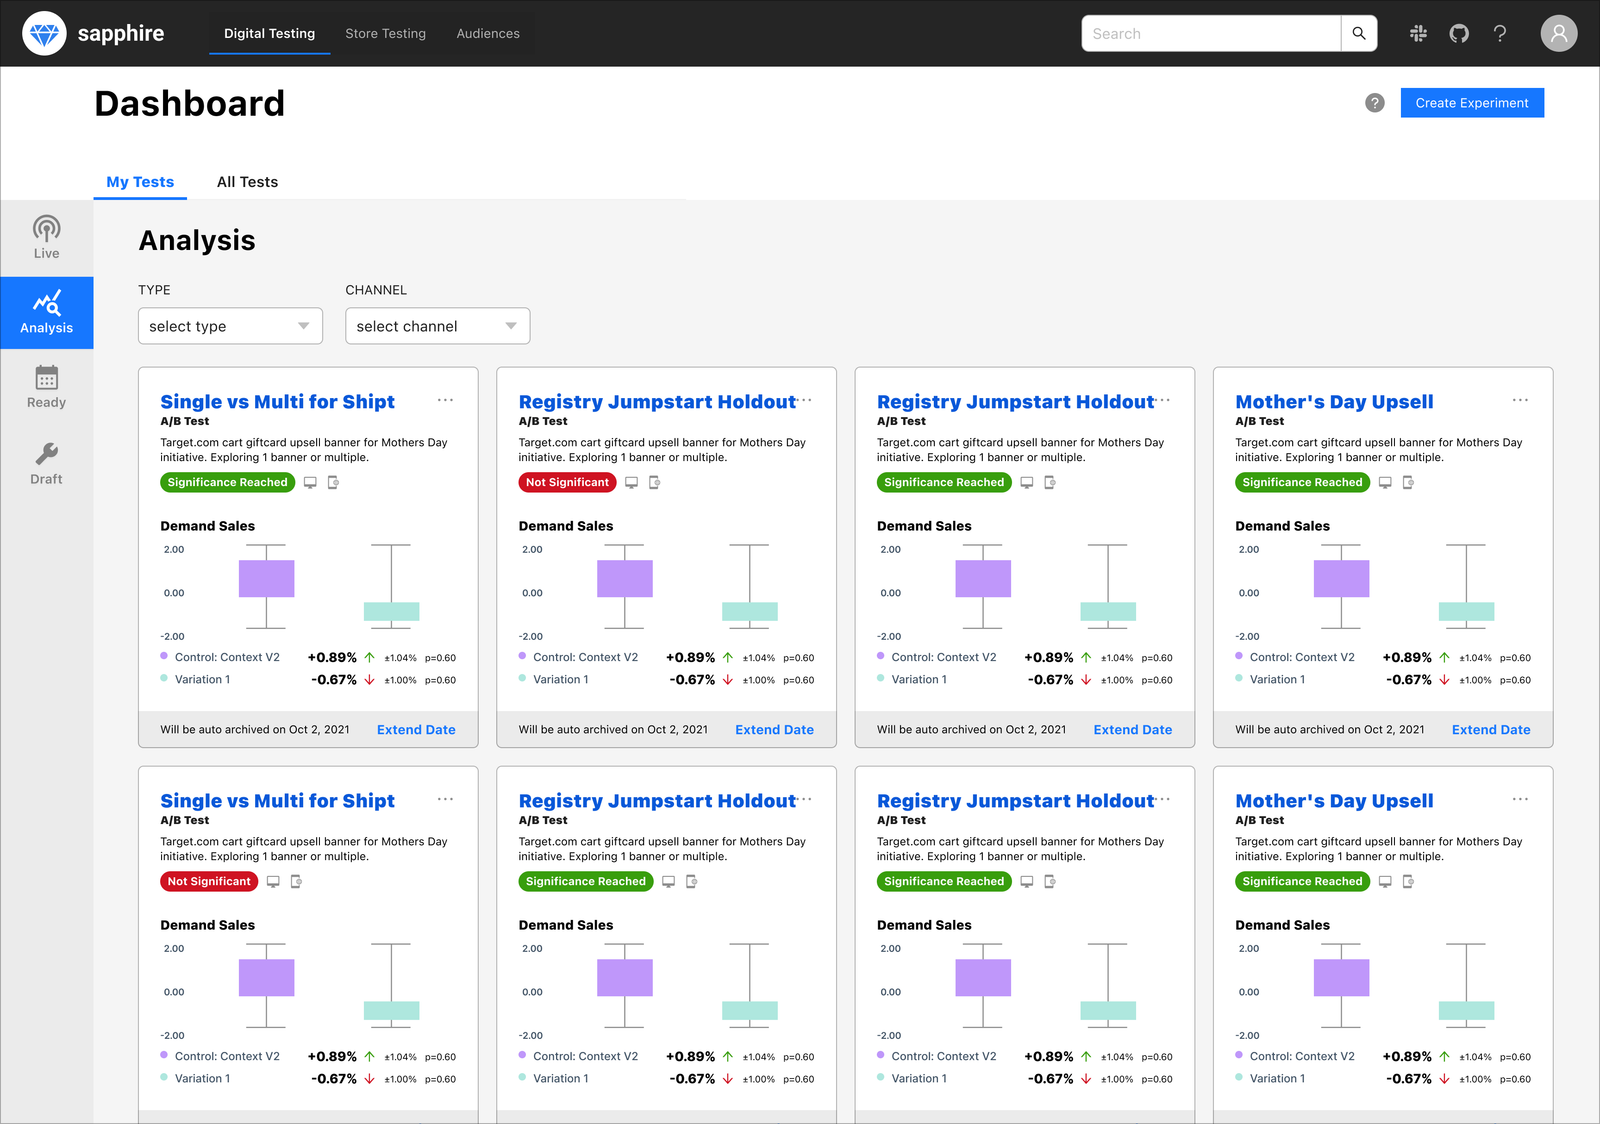
Task: Click mobile icon on first-row Mother's Day Upsell card
Action: coord(1408,482)
